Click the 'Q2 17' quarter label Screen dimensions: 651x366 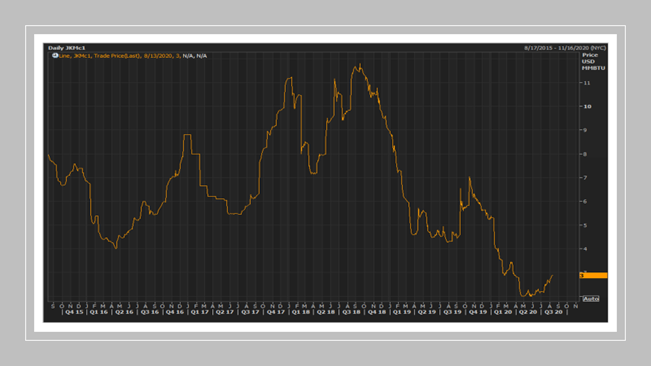(225, 312)
